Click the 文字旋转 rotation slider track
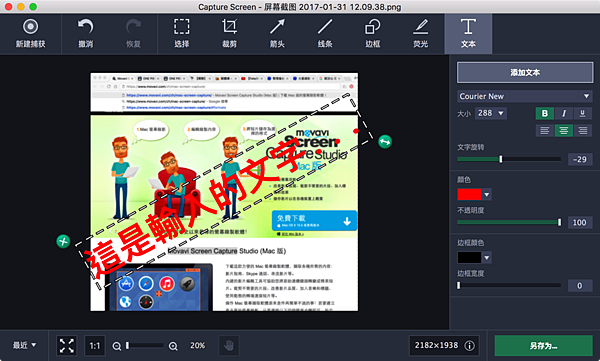Viewport: 600px width, 361px height. coord(509,159)
